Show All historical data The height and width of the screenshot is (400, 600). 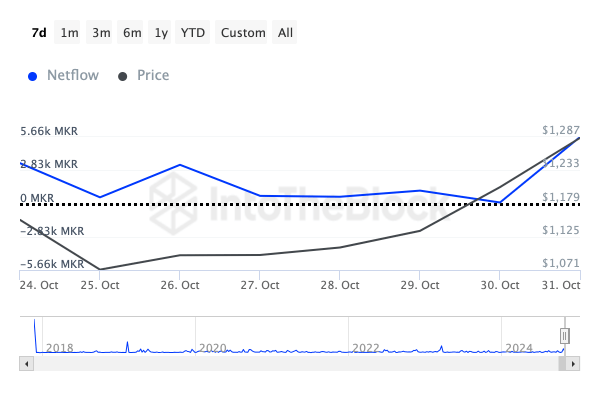click(x=286, y=33)
